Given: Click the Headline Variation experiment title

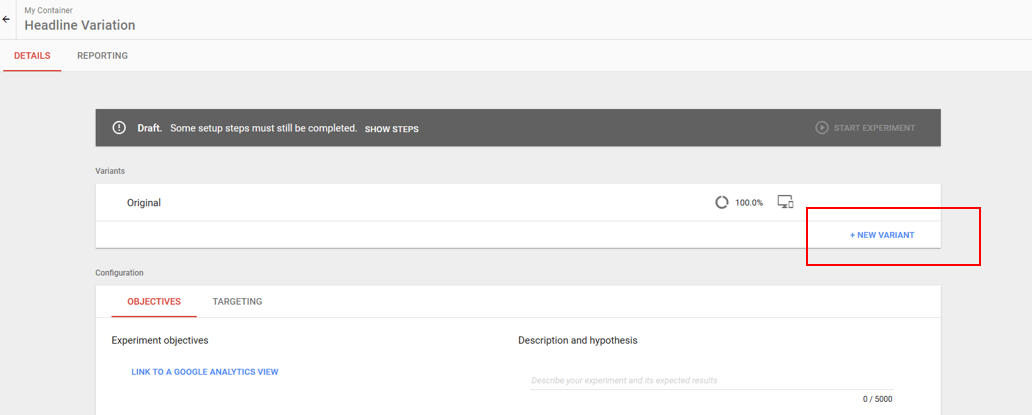Looking at the screenshot, I should click(x=80, y=26).
